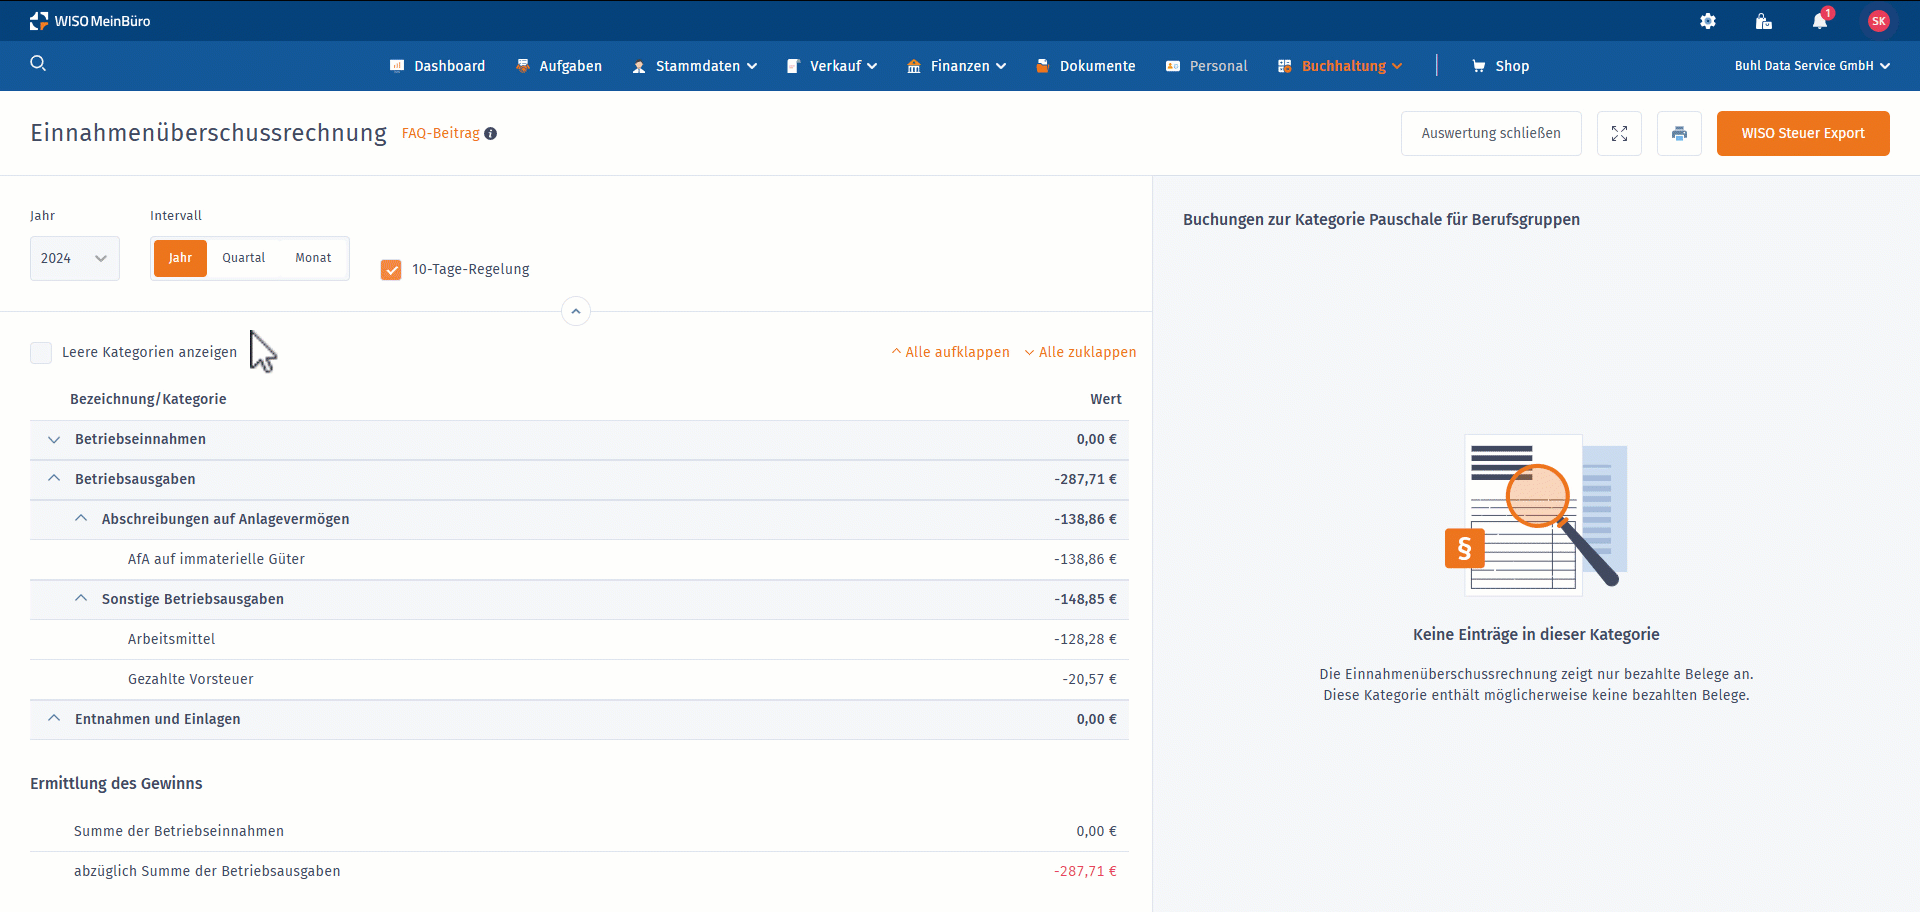Click the FAQ-Beitrag info icon
This screenshot has width=1920, height=912.
pos(491,134)
